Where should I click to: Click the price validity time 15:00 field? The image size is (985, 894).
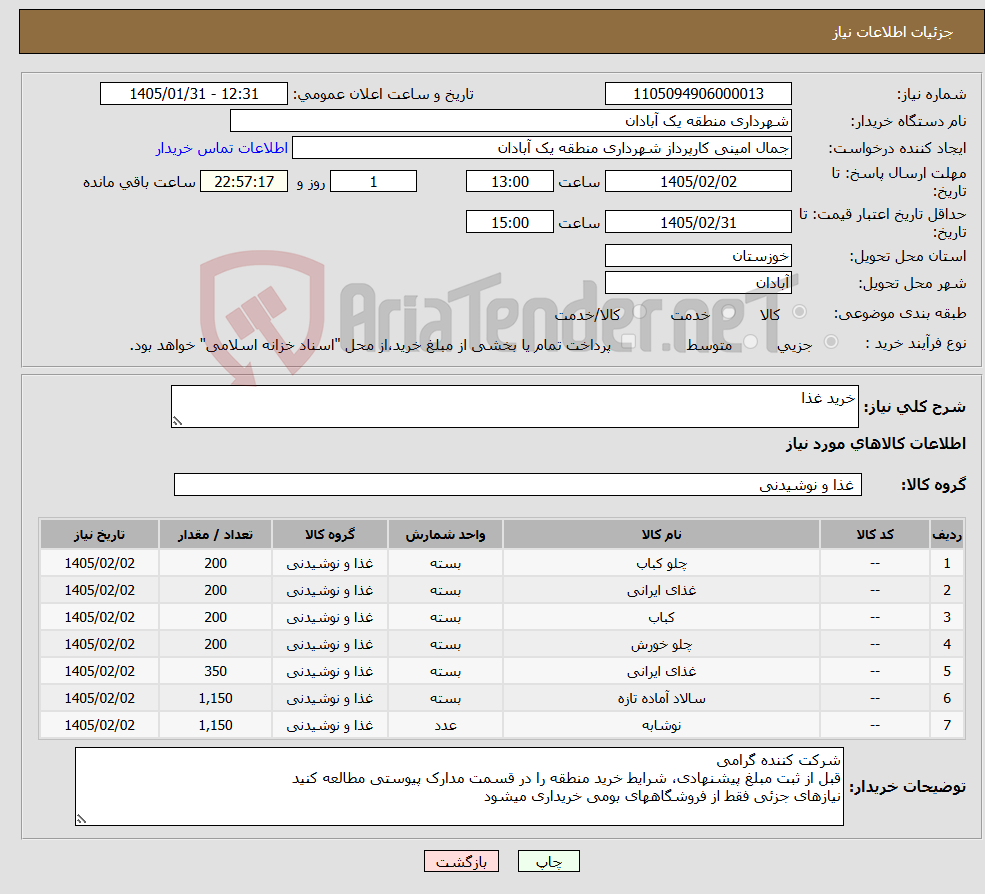tap(509, 222)
